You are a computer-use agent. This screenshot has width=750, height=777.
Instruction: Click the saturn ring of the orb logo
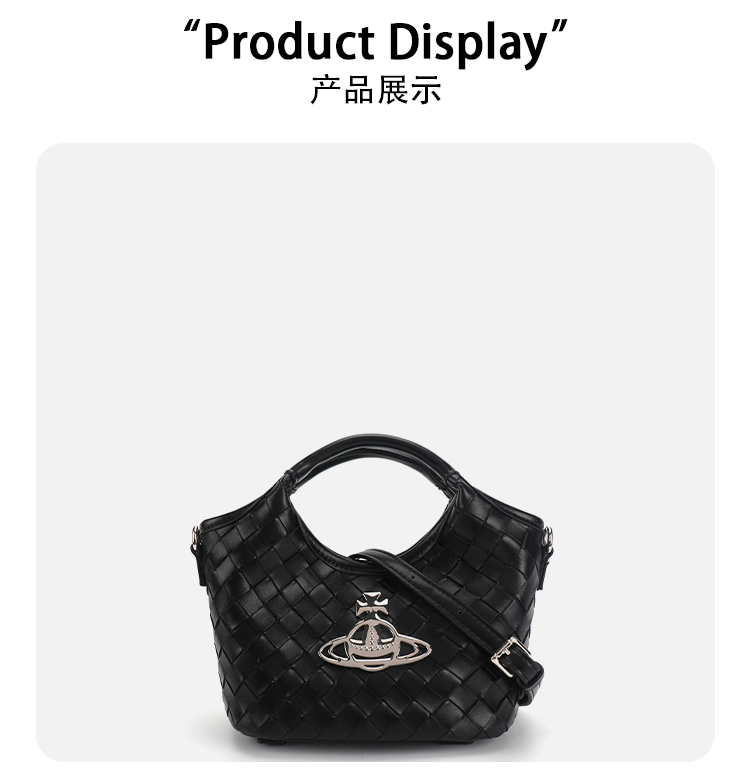coord(375,649)
